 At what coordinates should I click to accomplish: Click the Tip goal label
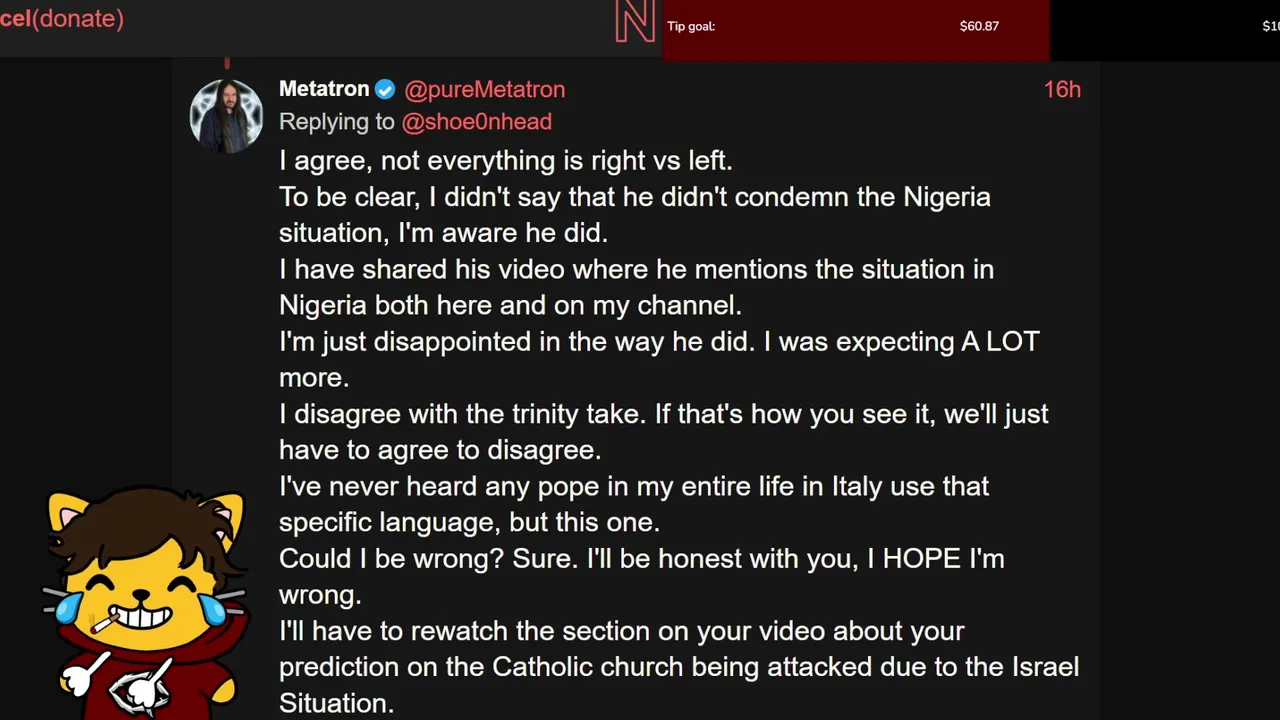click(x=691, y=26)
